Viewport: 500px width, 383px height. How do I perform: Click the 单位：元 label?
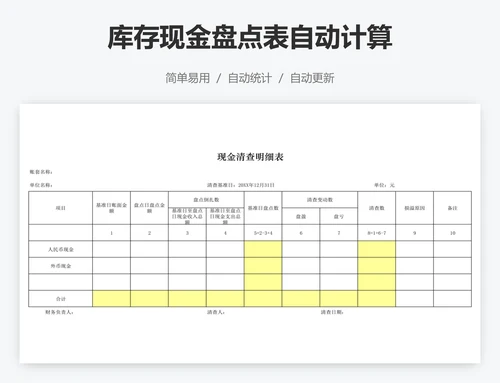pos(384,185)
